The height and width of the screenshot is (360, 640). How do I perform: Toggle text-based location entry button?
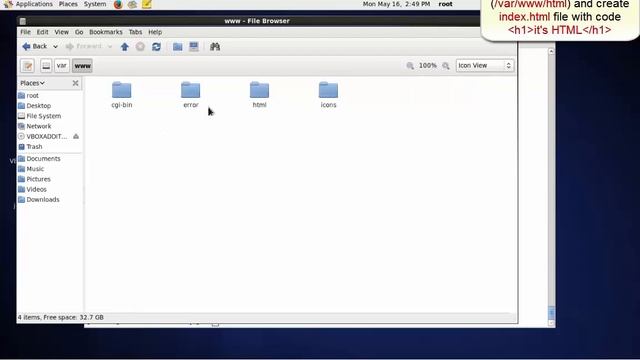coord(28,66)
